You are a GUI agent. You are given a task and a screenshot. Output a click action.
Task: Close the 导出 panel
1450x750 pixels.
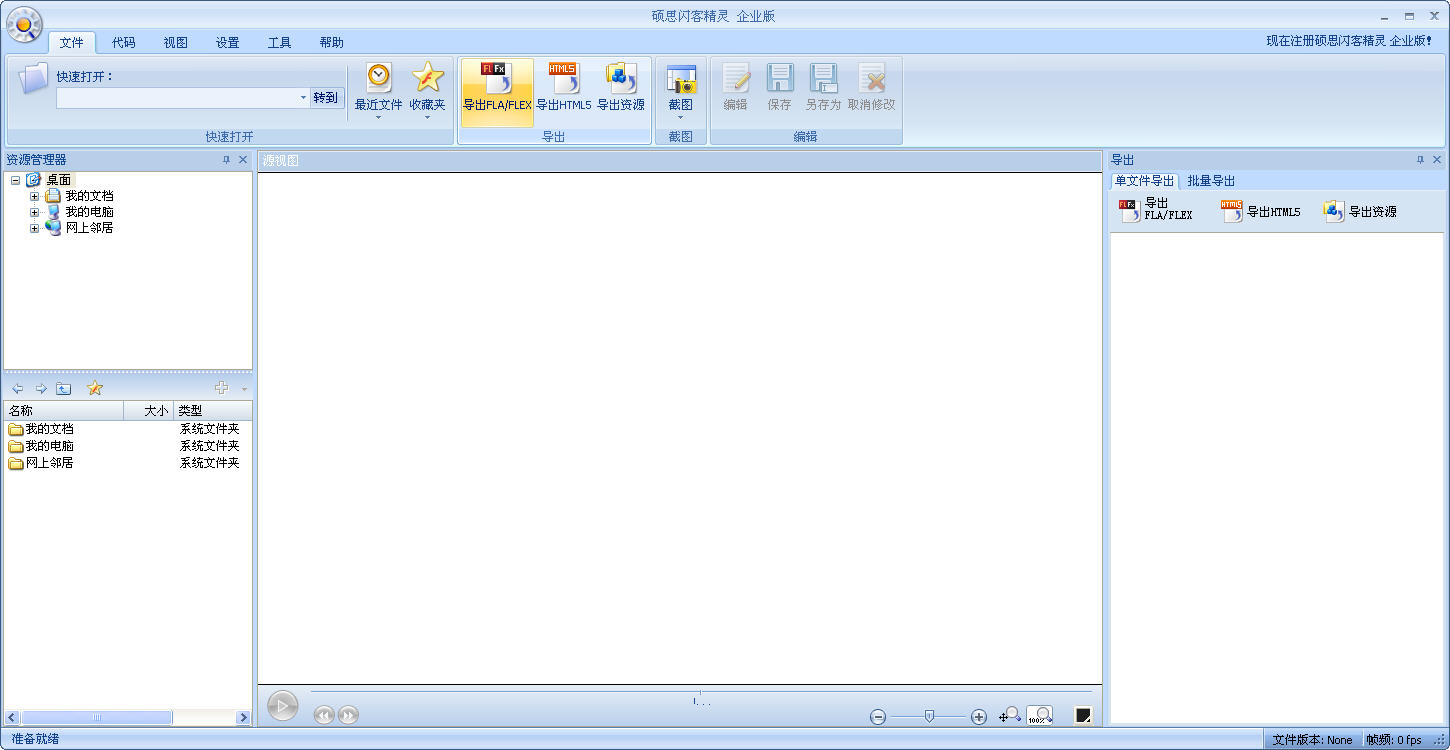[1437, 160]
